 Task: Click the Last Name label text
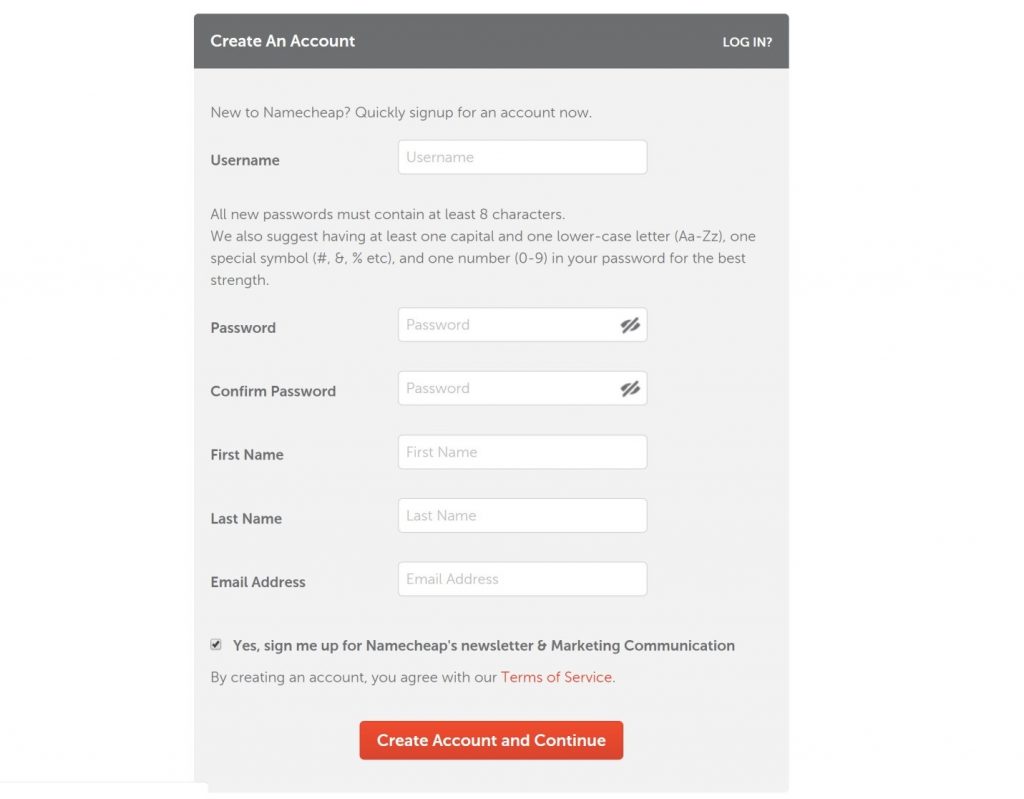pyautogui.click(x=246, y=519)
